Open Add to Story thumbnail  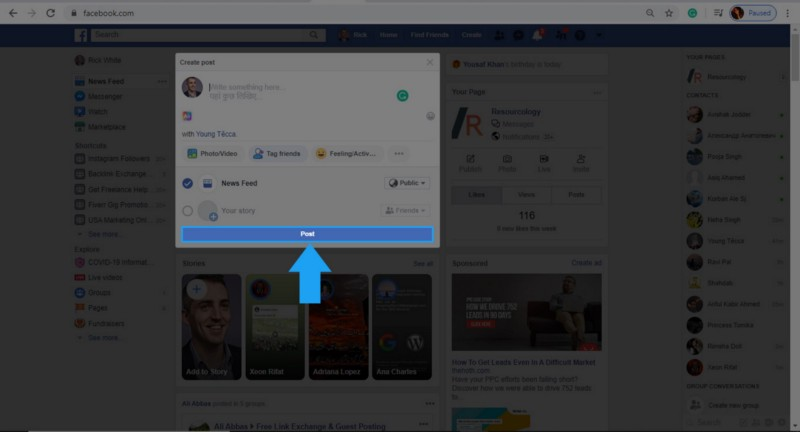[211, 327]
